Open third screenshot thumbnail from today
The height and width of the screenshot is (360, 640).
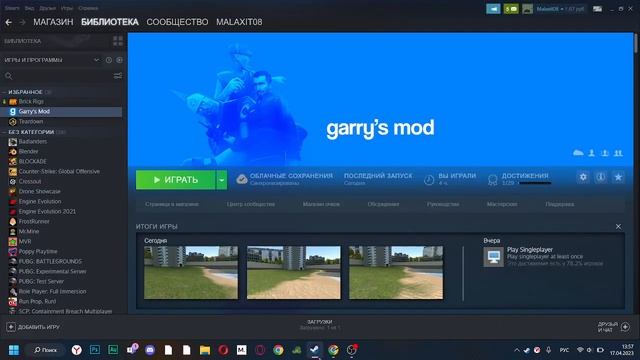(396, 272)
